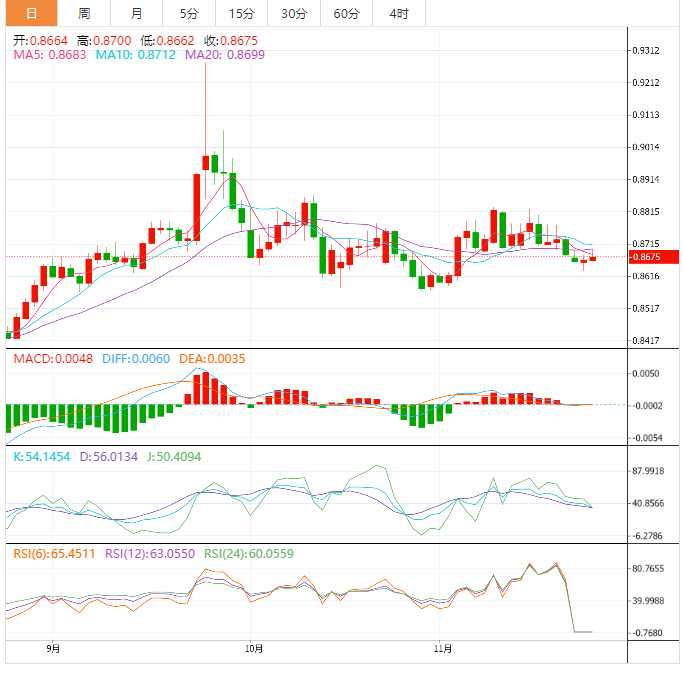Click the 0.8815 price axis label
The width and height of the screenshot is (683, 673).
pyautogui.click(x=646, y=212)
